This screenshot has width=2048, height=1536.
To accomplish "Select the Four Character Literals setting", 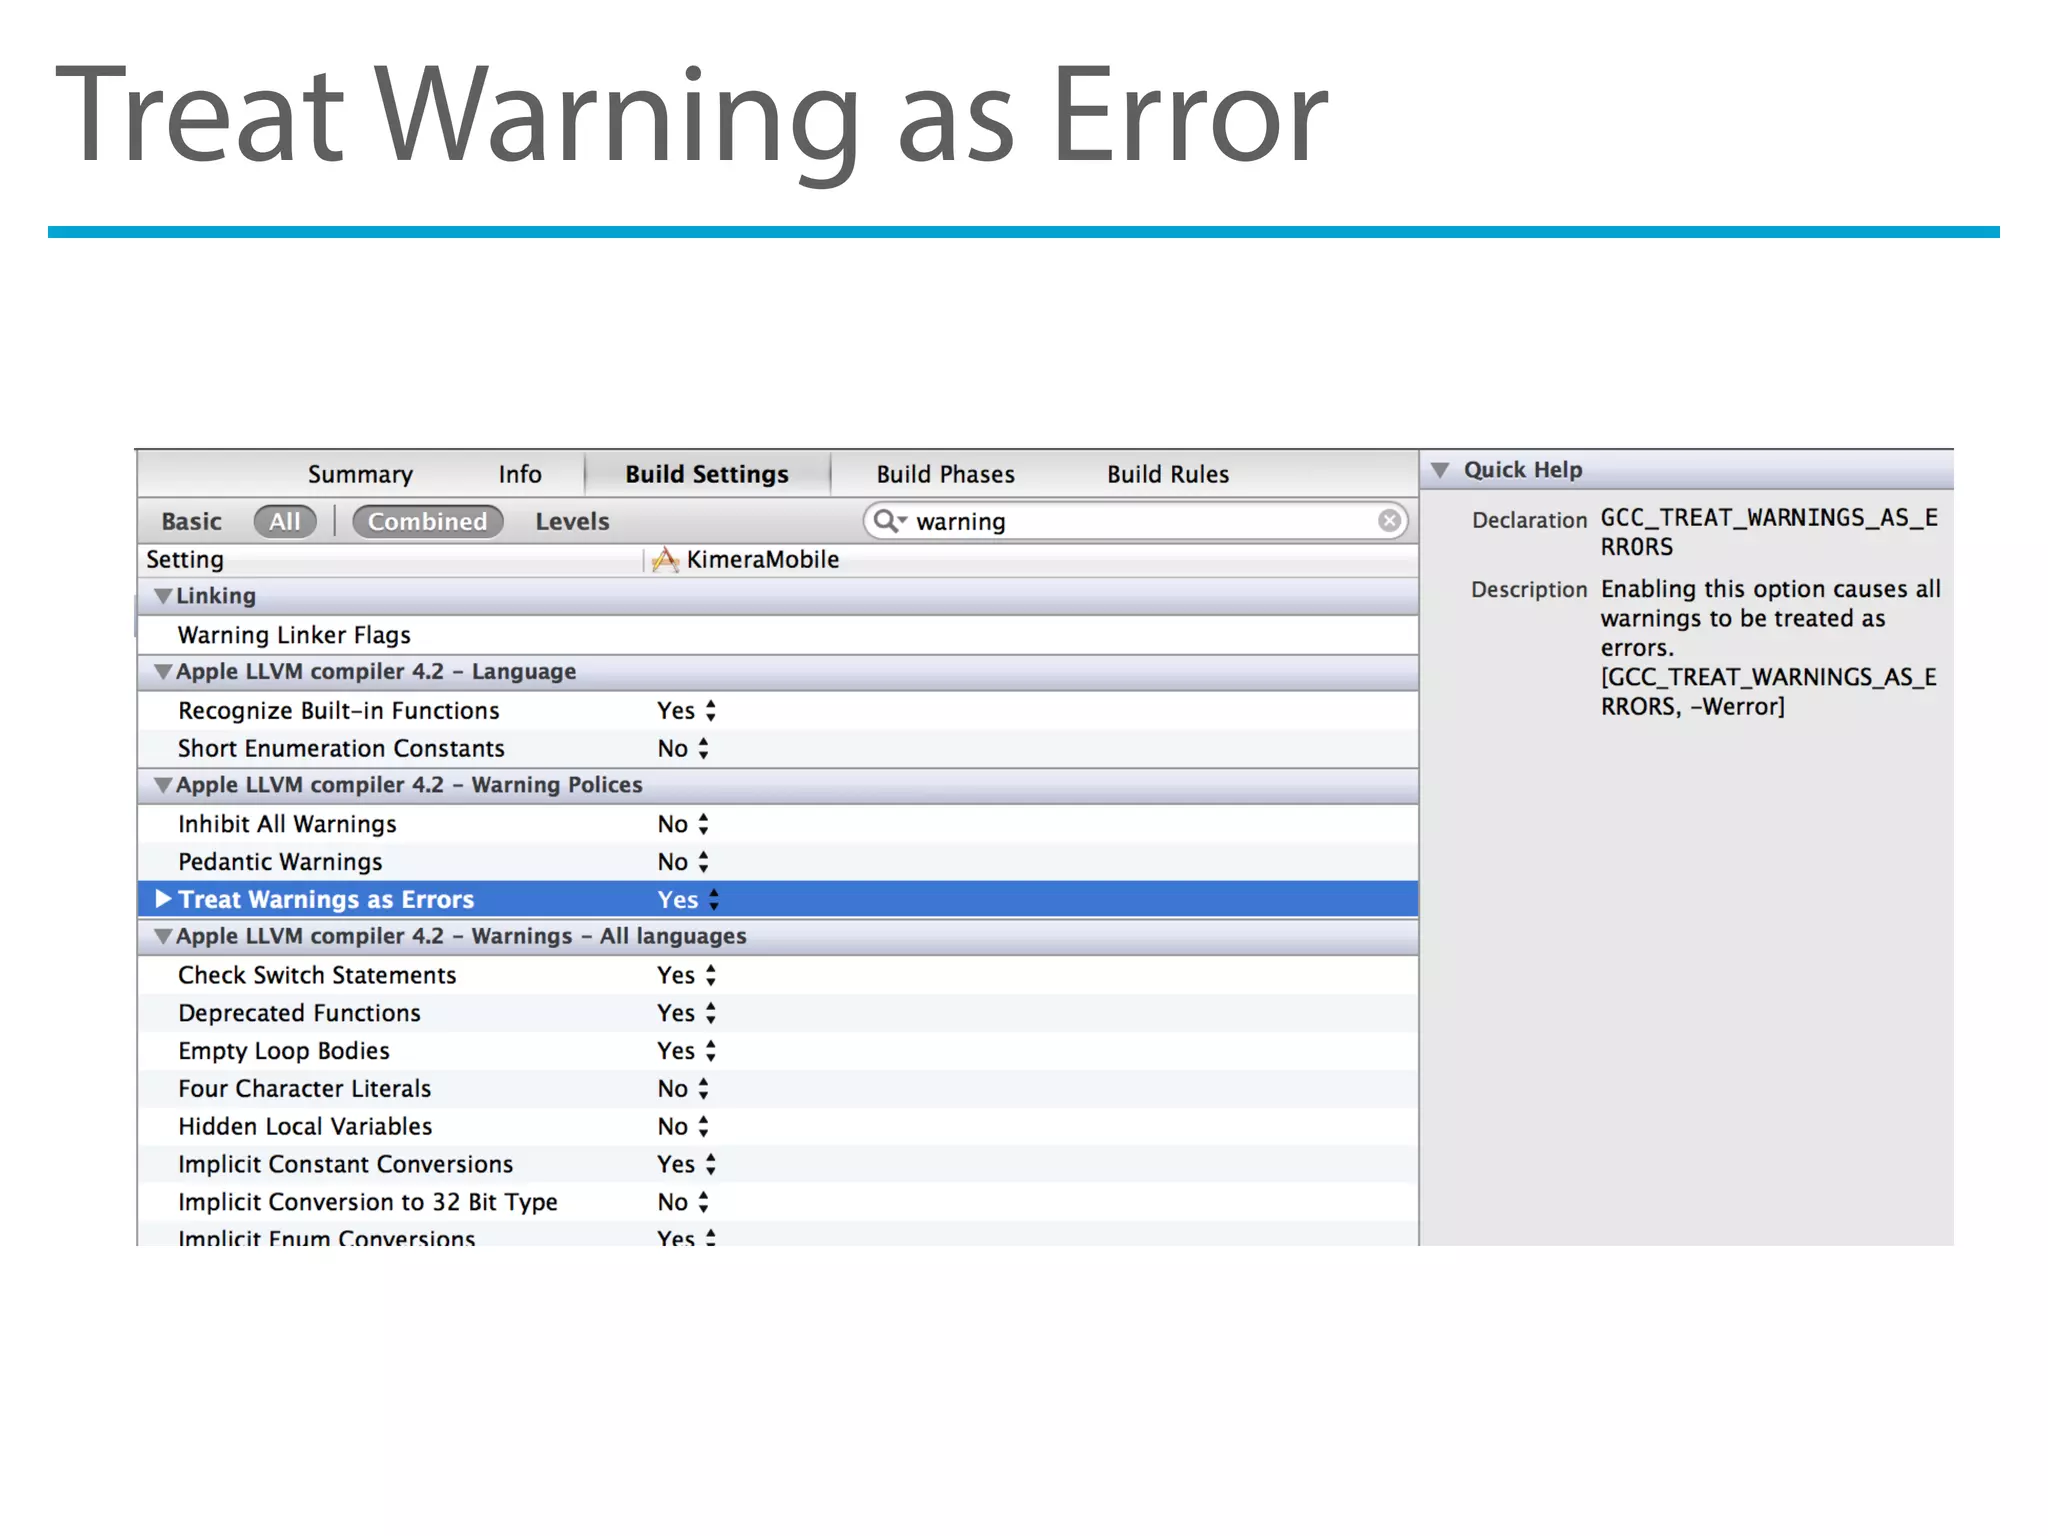I will [x=304, y=1089].
